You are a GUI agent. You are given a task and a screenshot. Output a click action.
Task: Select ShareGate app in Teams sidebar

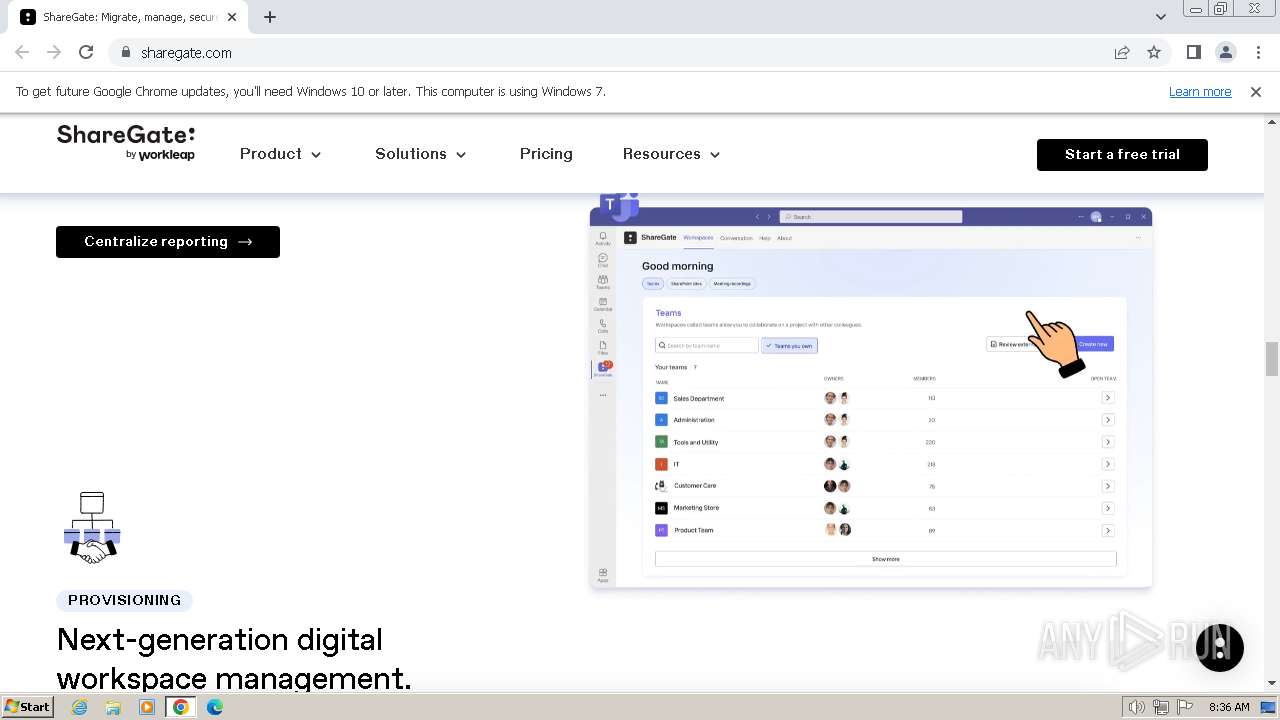point(603,369)
